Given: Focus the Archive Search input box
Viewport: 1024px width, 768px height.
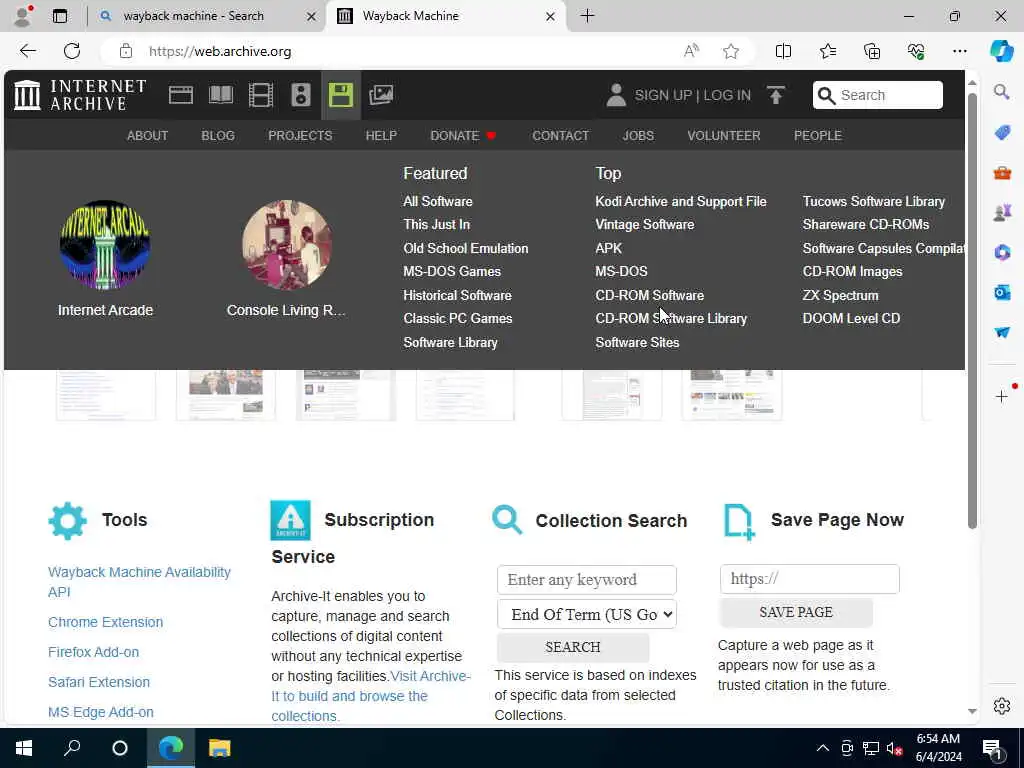Looking at the screenshot, I should pos(878,95).
